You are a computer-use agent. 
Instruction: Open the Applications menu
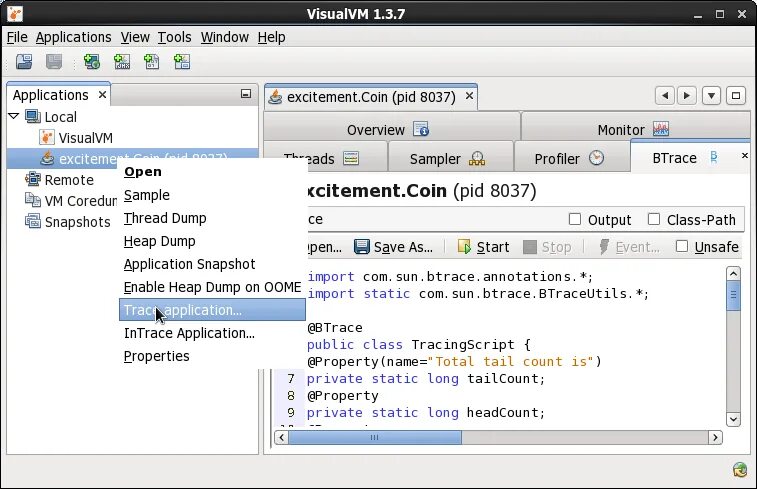73,37
